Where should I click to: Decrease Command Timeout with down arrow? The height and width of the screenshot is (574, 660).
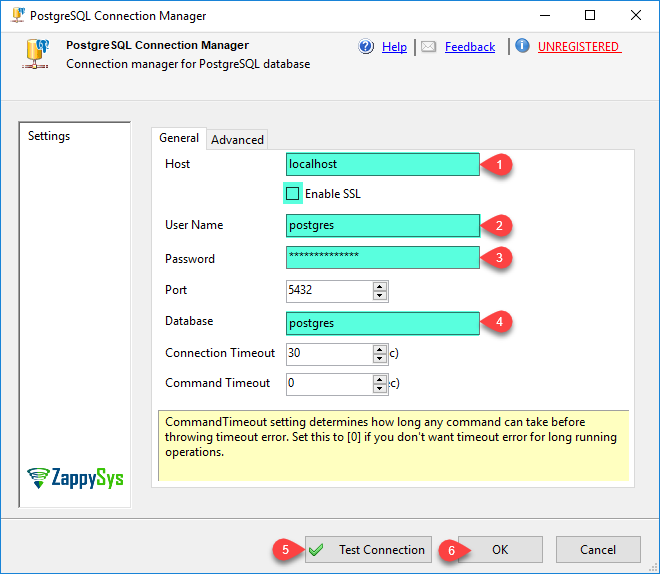click(380, 389)
